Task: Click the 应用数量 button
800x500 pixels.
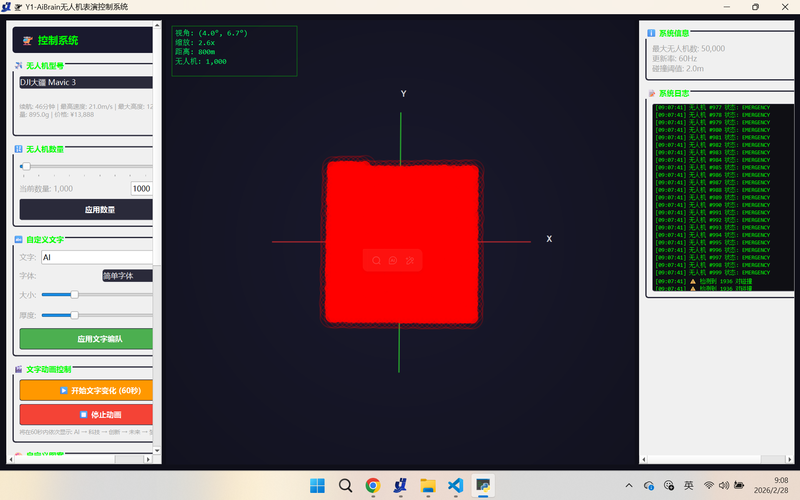Action: 86,210
